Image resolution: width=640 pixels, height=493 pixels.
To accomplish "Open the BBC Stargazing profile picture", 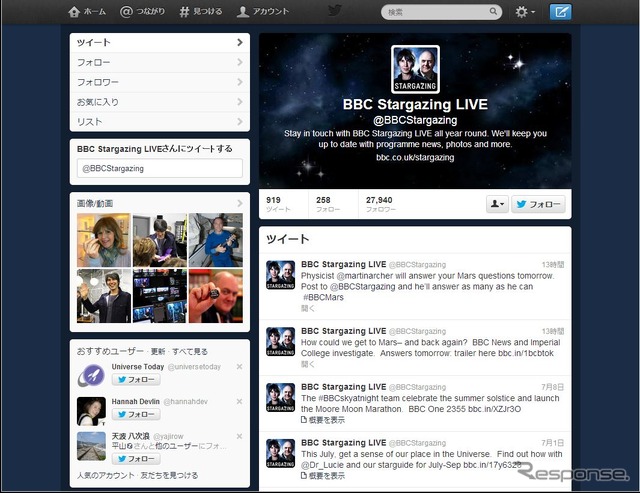I will [x=415, y=69].
